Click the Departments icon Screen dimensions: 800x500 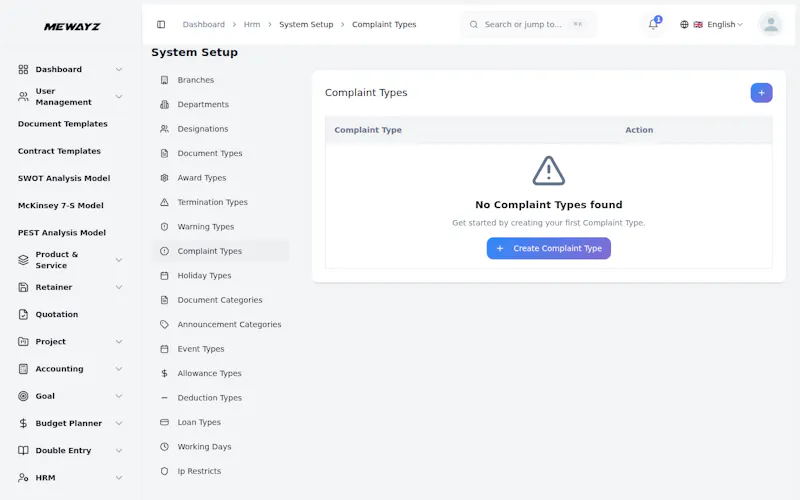coord(164,105)
